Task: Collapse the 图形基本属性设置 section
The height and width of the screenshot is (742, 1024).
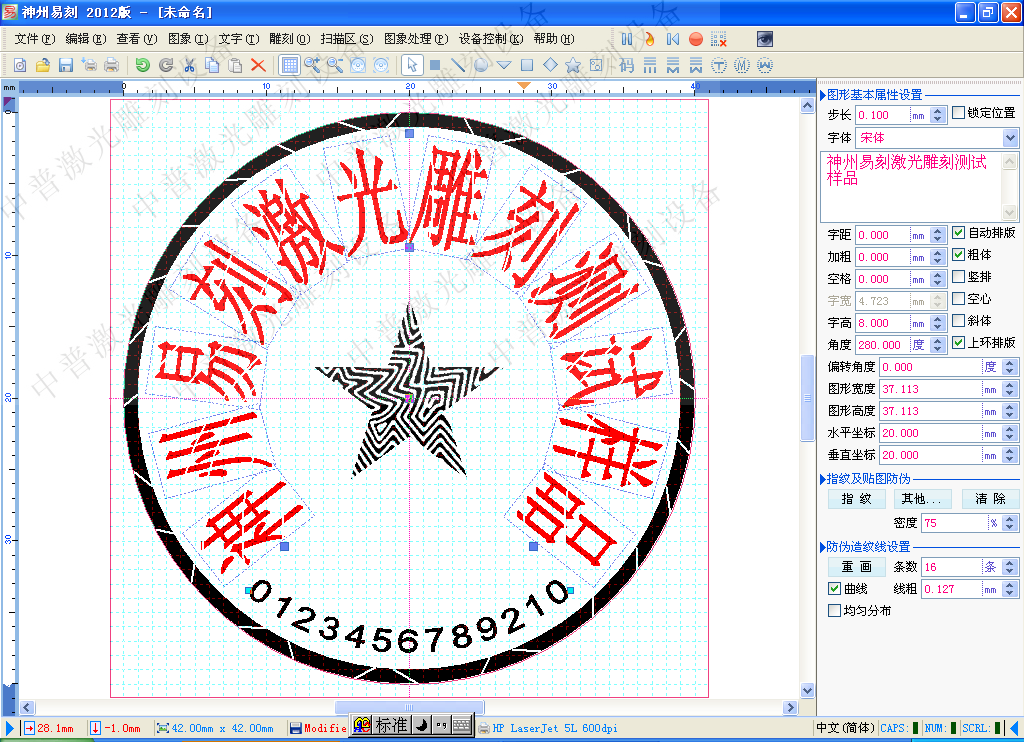Action: (823, 95)
